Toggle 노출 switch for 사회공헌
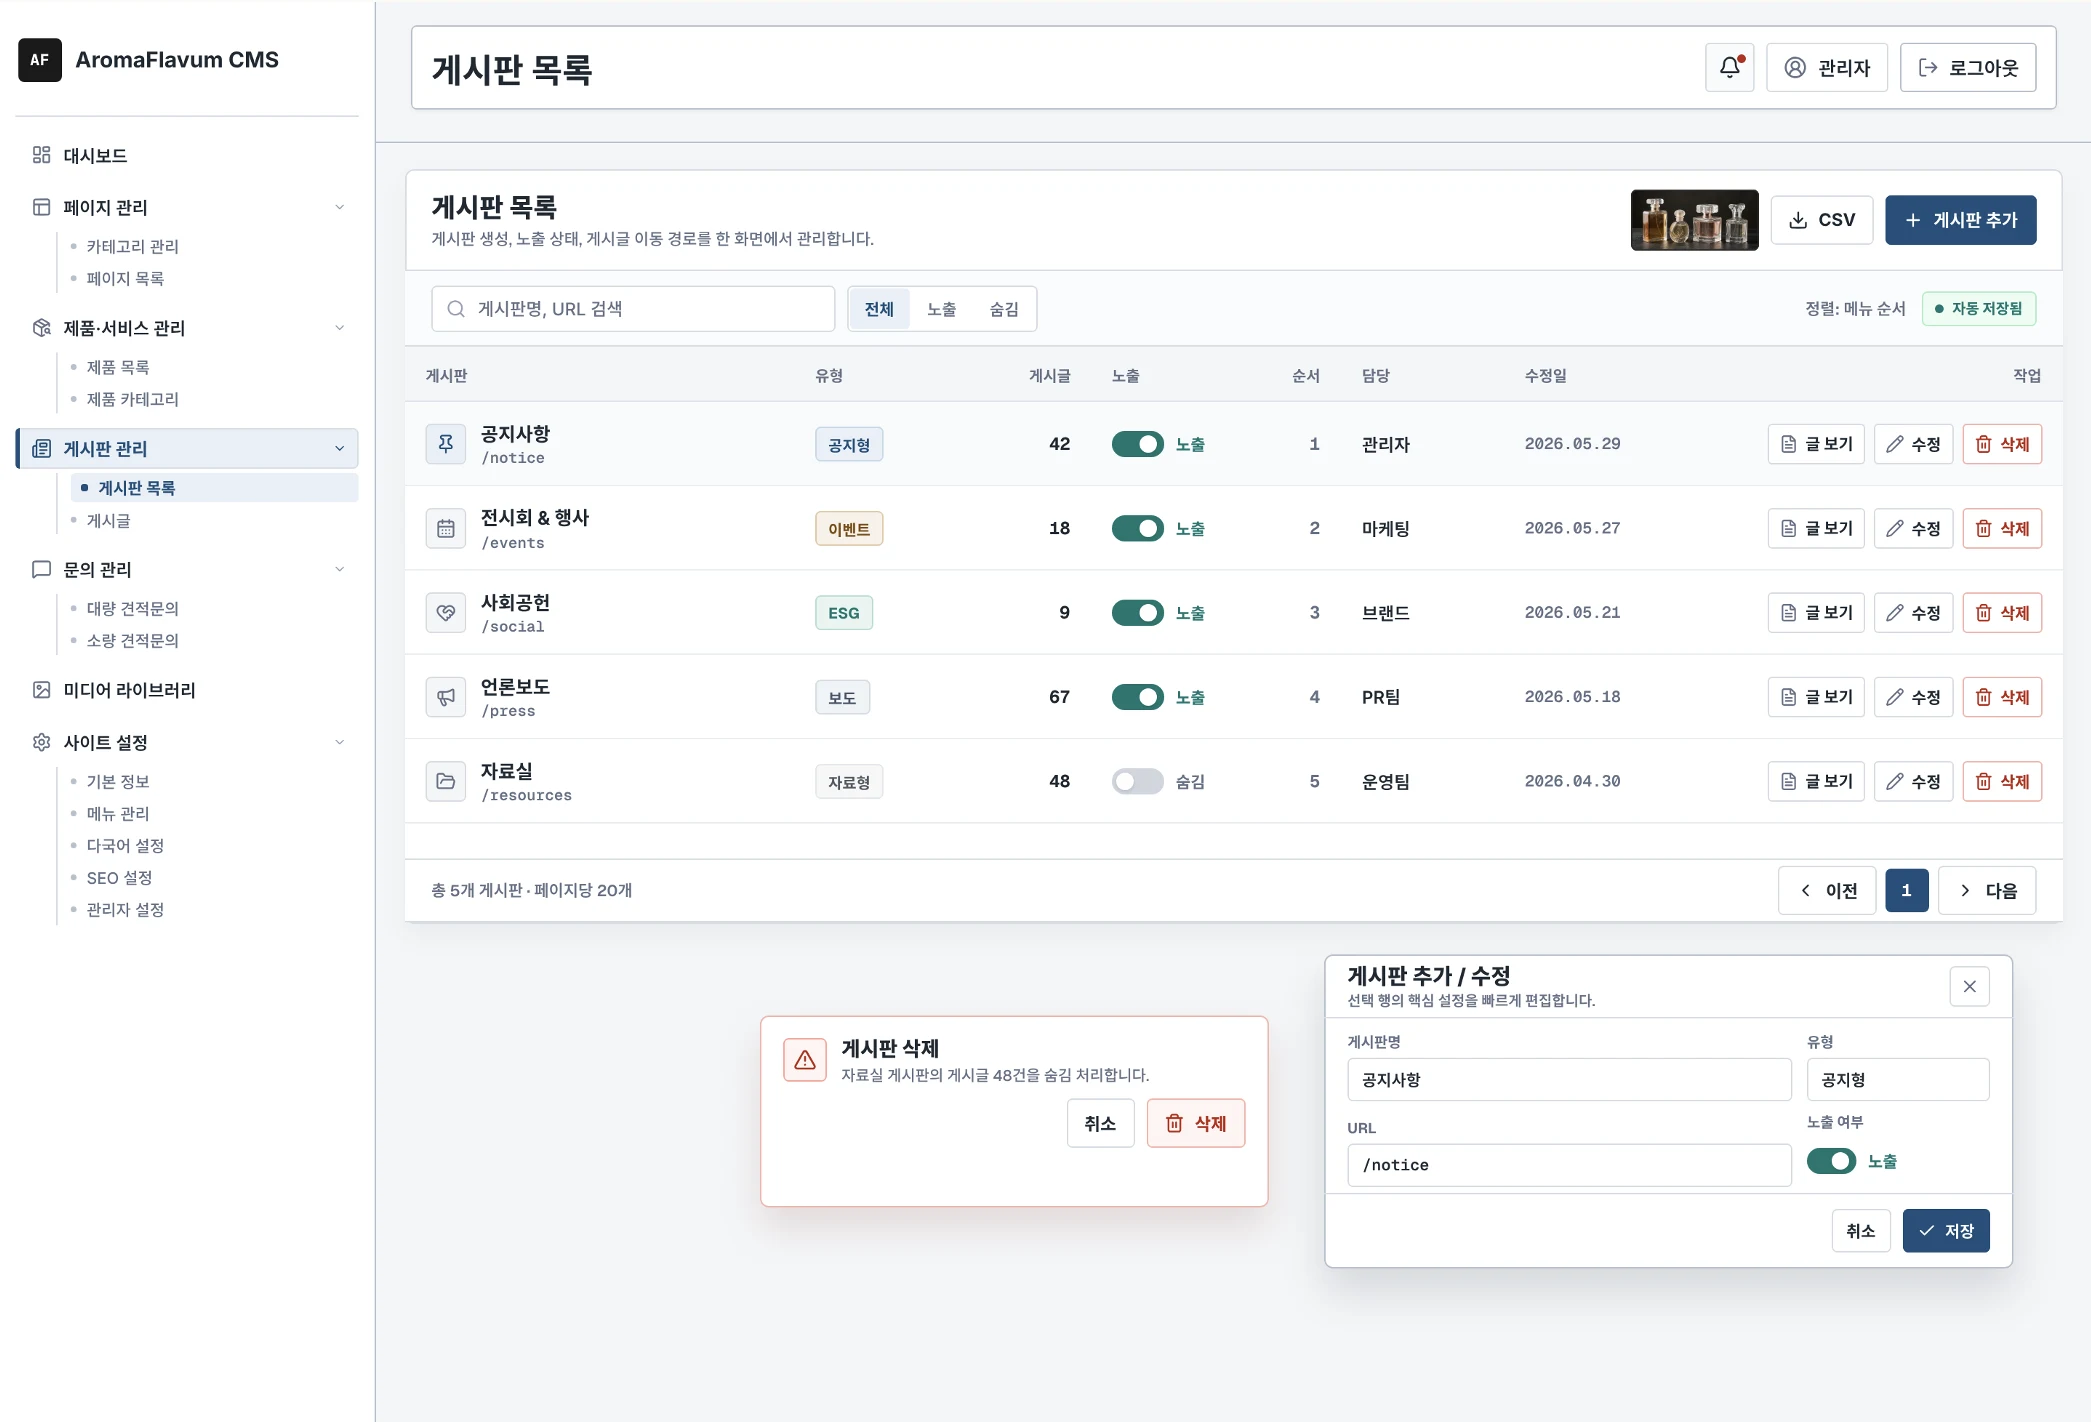The height and width of the screenshot is (1422, 2091). [x=1137, y=613]
